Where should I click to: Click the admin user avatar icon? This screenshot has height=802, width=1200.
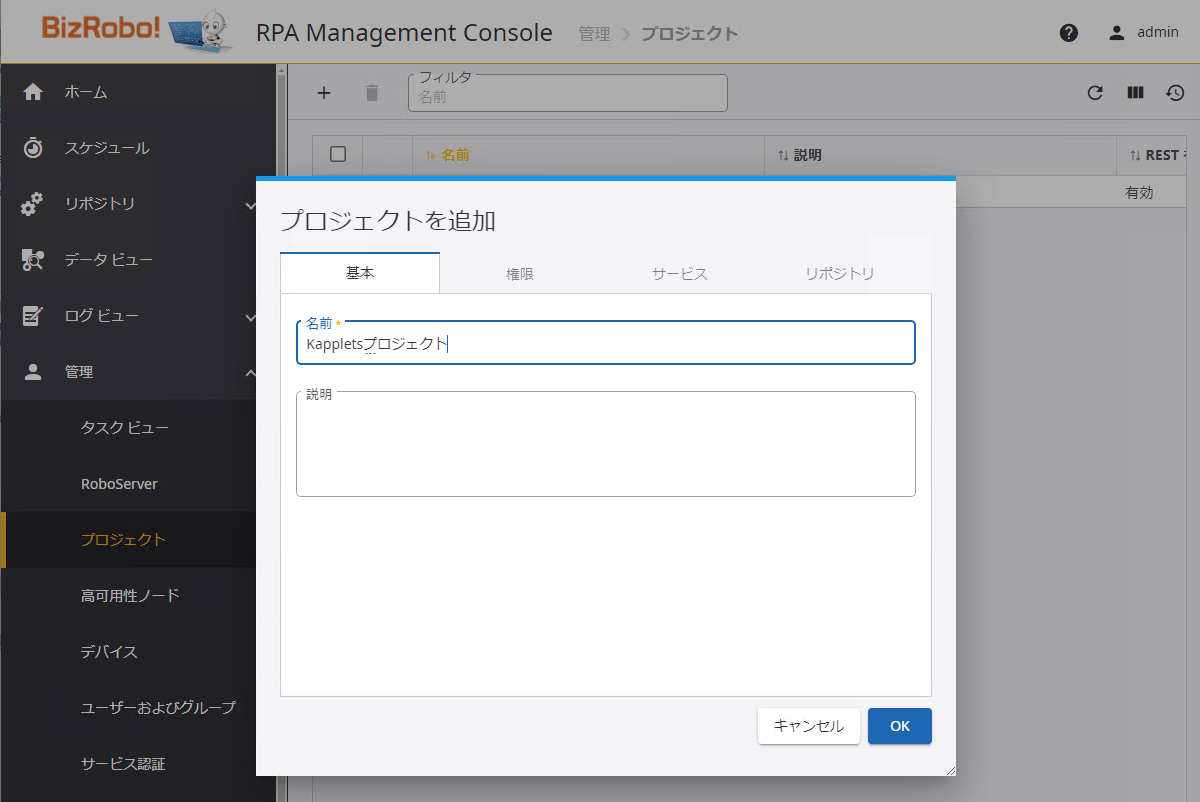pos(1117,33)
